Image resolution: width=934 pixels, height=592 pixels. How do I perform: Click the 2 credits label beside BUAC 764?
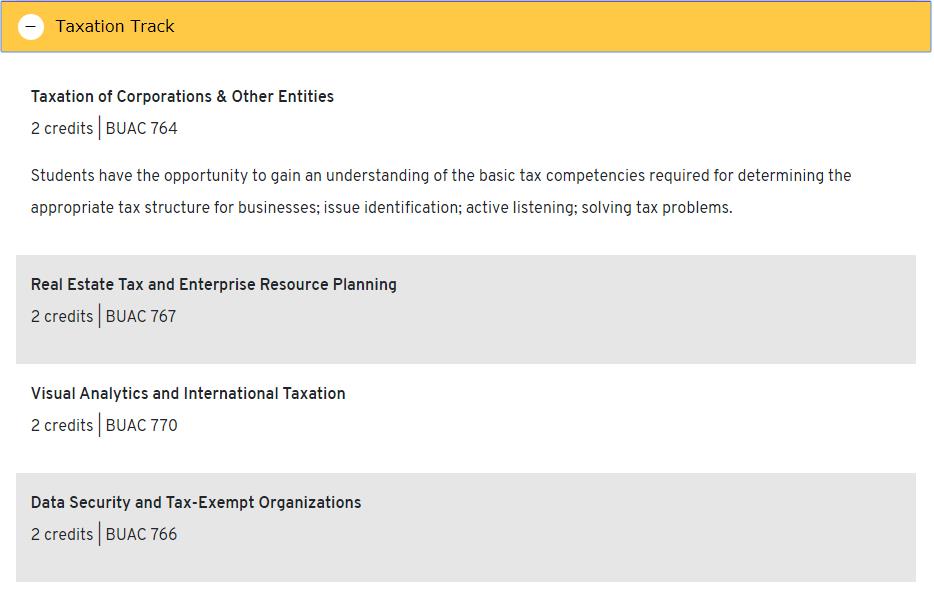pyautogui.click(x=62, y=129)
